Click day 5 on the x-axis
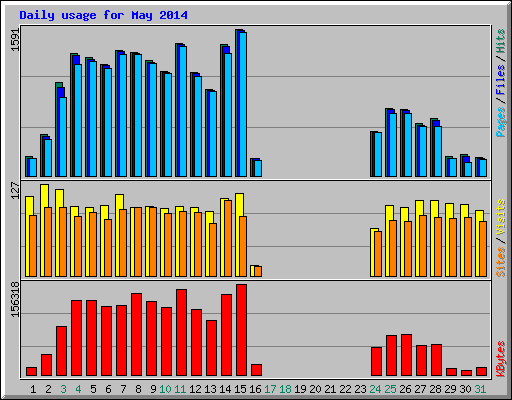This screenshot has width=512, height=400. pos(93,389)
